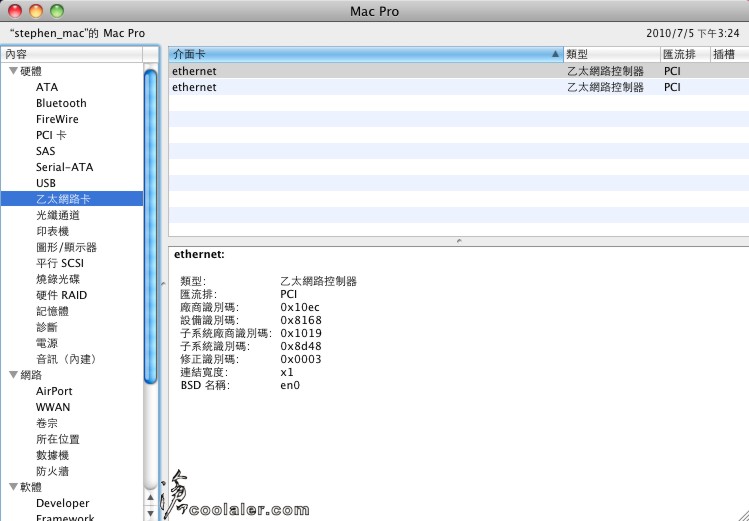Select Bluetooth in the hardware list
This screenshot has height=521, width=749.
[x=61, y=103]
